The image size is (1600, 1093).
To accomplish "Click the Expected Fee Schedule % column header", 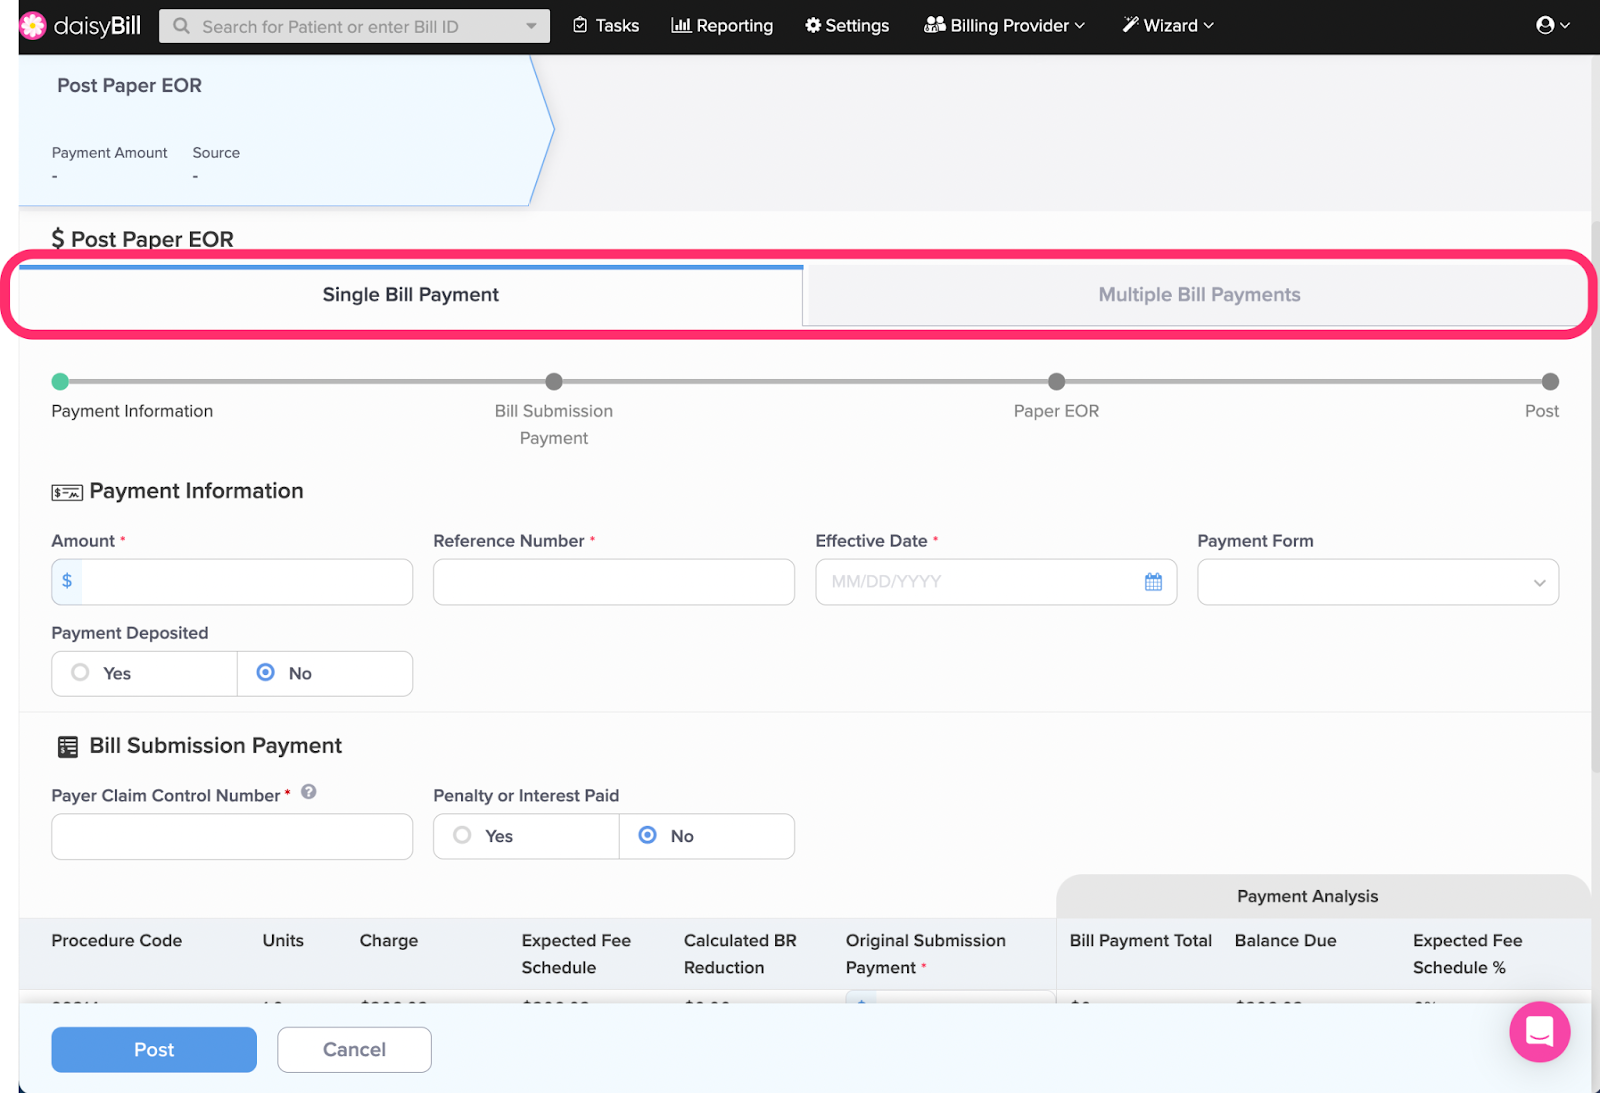I will (x=1468, y=954).
